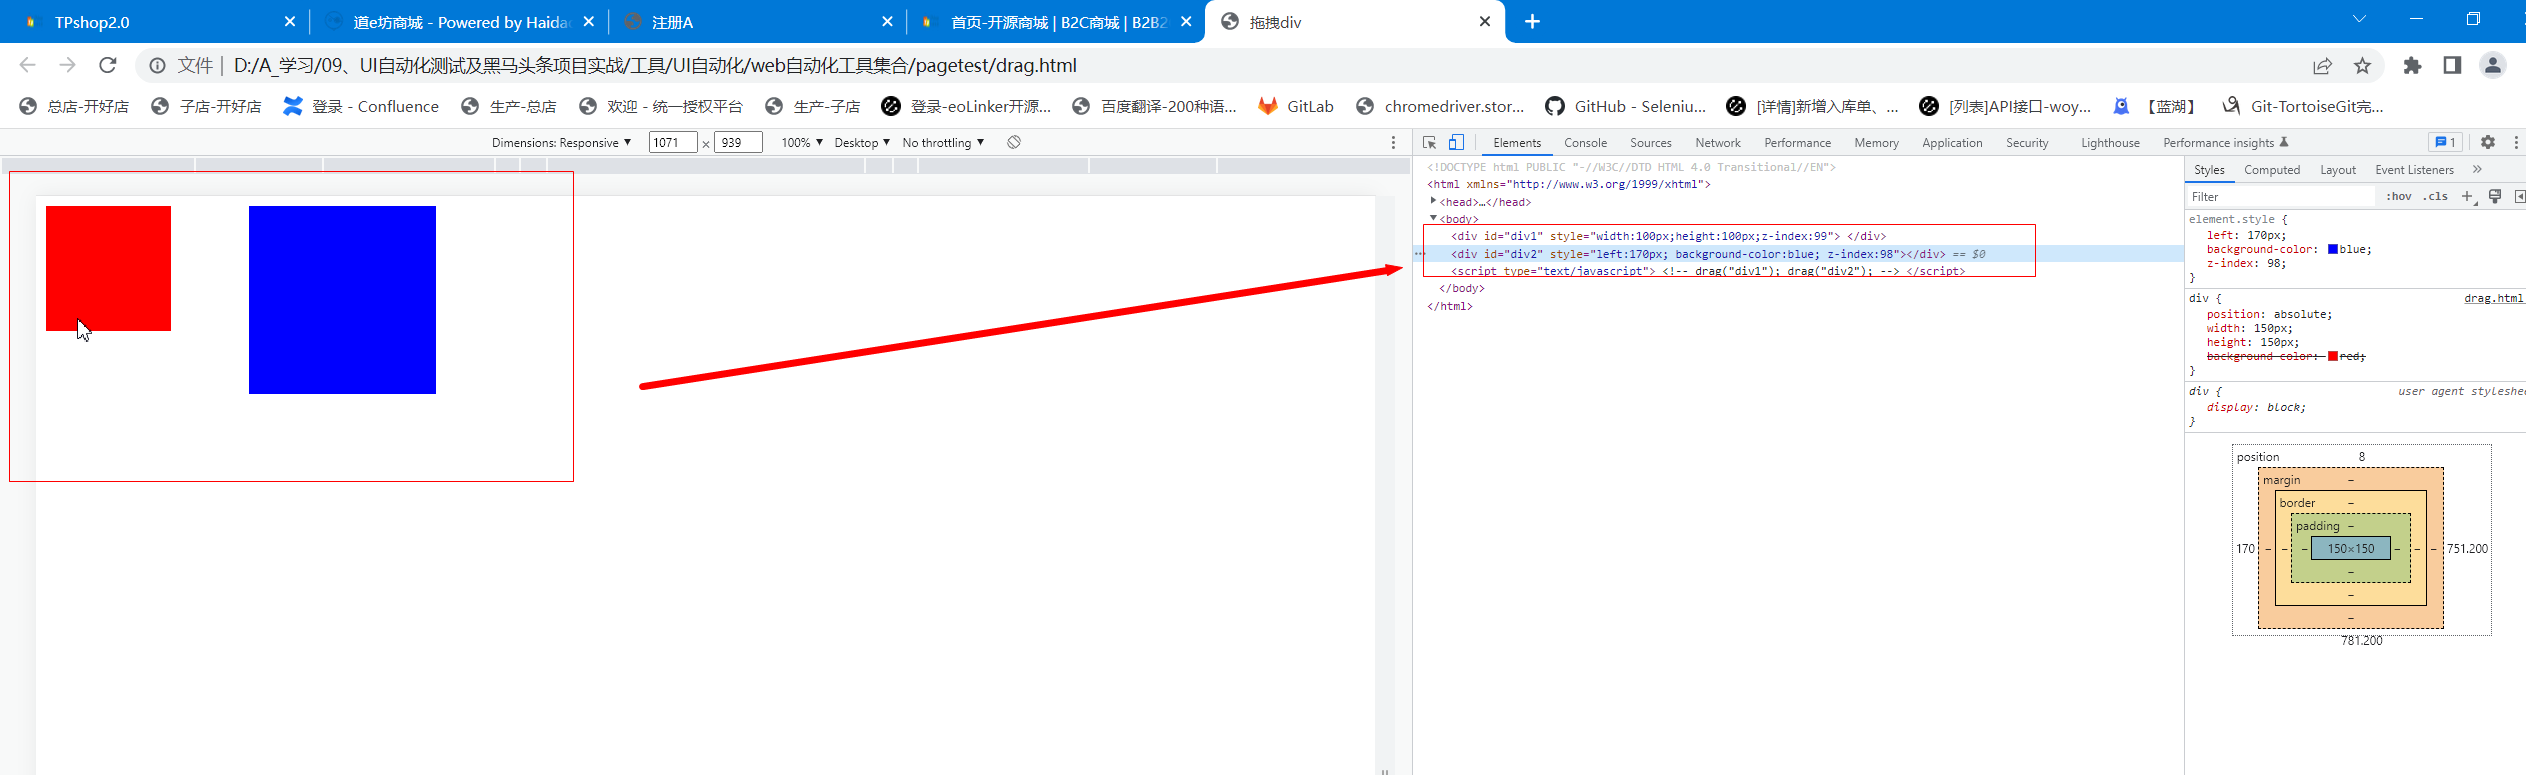Switch to the 首页-开源商城 browser tab
The image size is (2526, 775).
click(1056, 22)
